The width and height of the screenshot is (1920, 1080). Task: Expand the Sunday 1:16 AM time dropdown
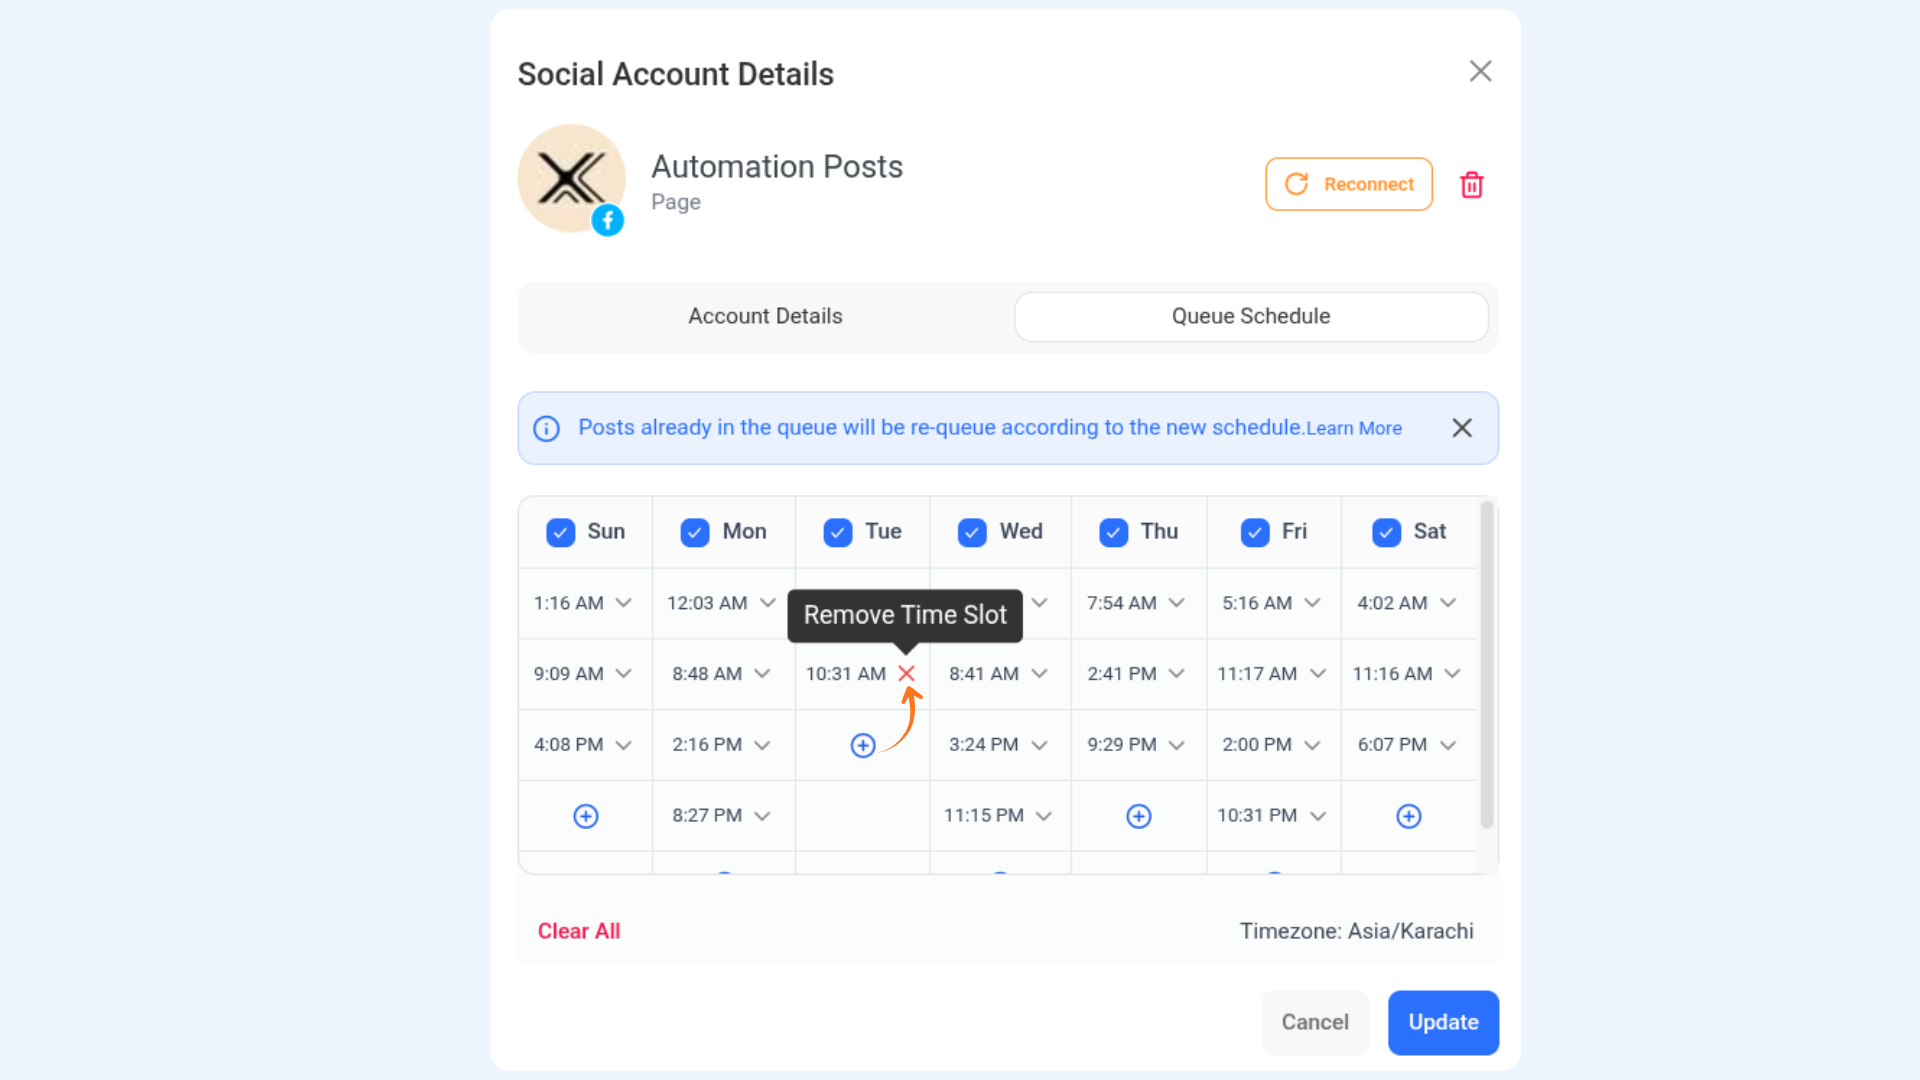click(x=623, y=603)
